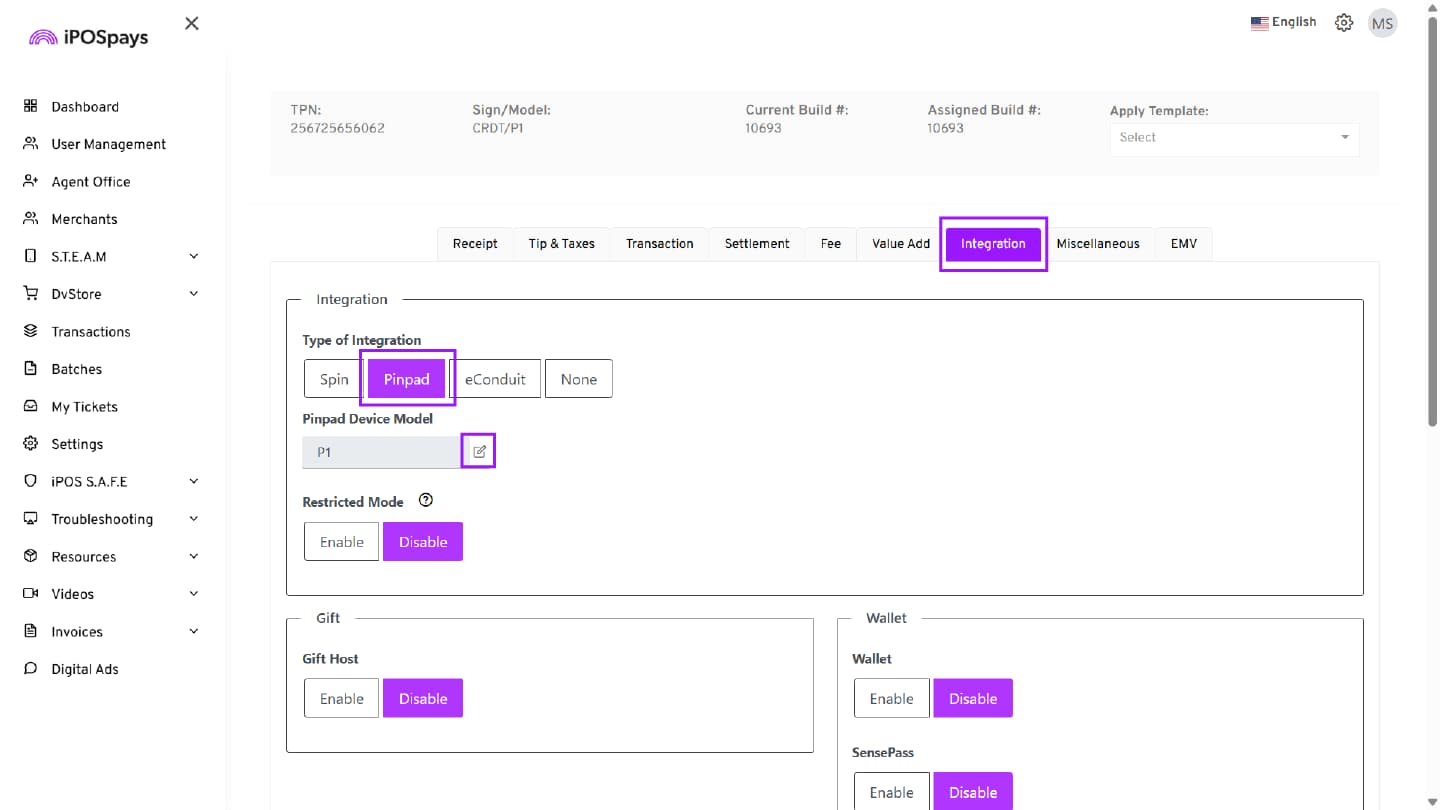
Task: Expand the Troubleshooting sidebar section
Action: pos(193,519)
